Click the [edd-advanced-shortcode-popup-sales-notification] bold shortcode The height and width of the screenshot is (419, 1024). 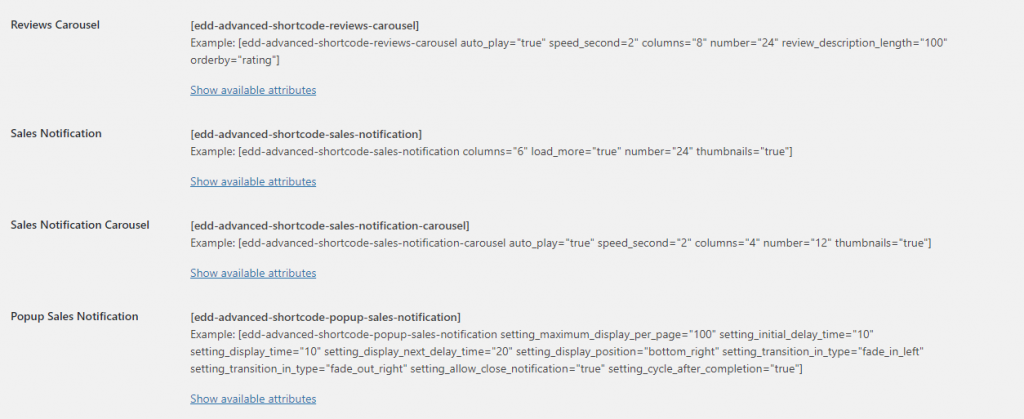325,317
